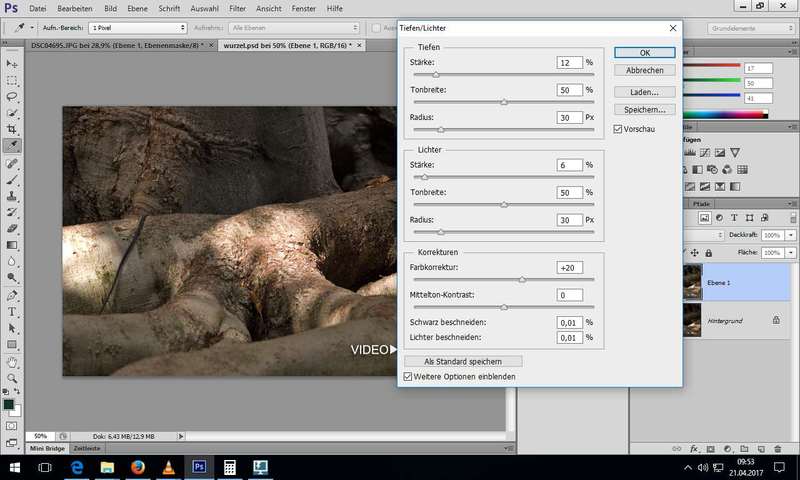
Task: Click the Farbkorrektur value field
Action: click(x=569, y=267)
